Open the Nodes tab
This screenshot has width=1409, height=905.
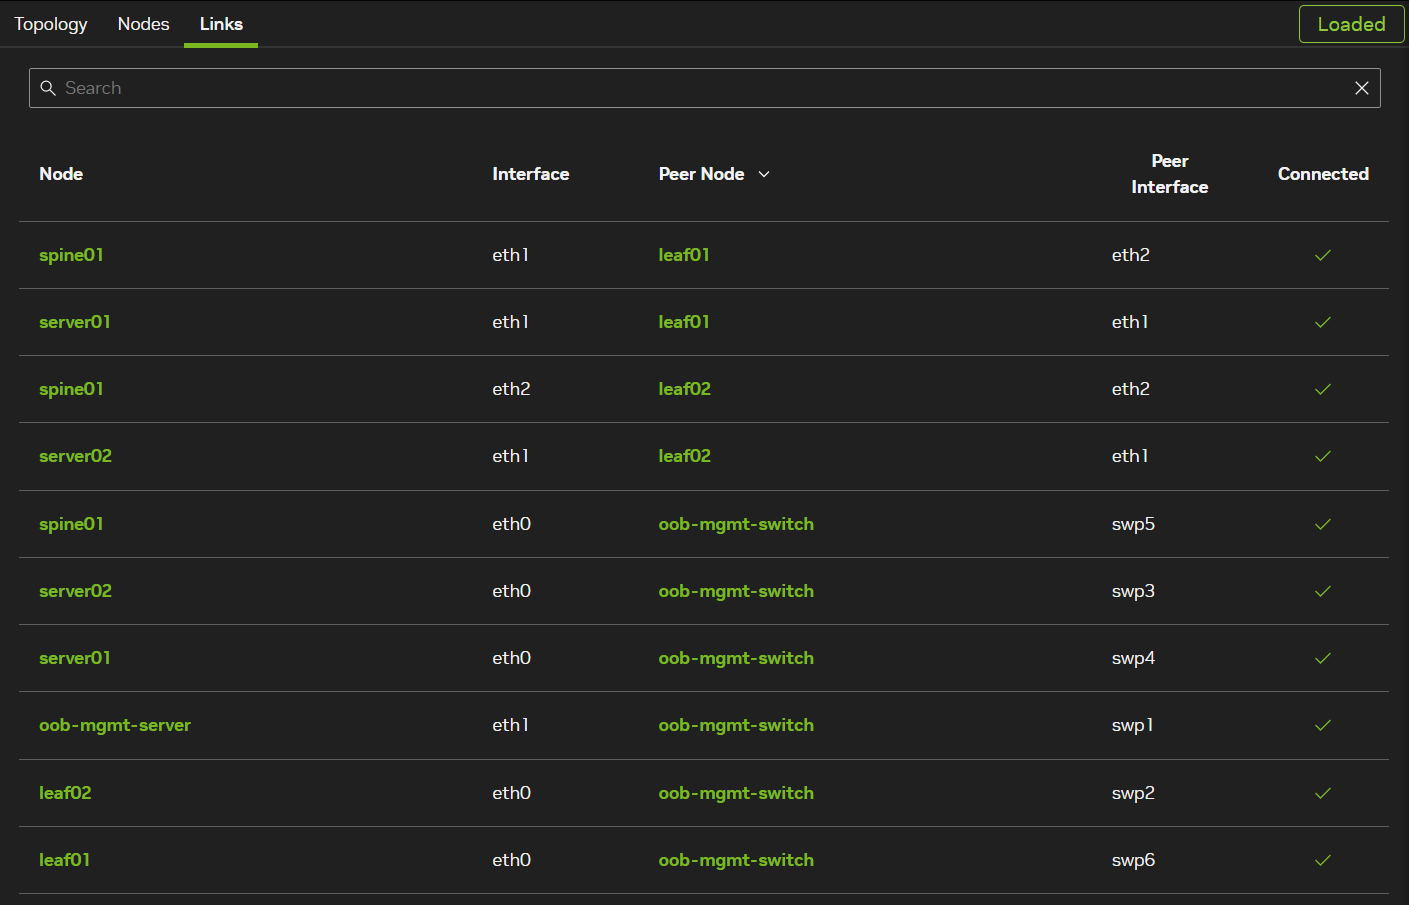point(143,24)
